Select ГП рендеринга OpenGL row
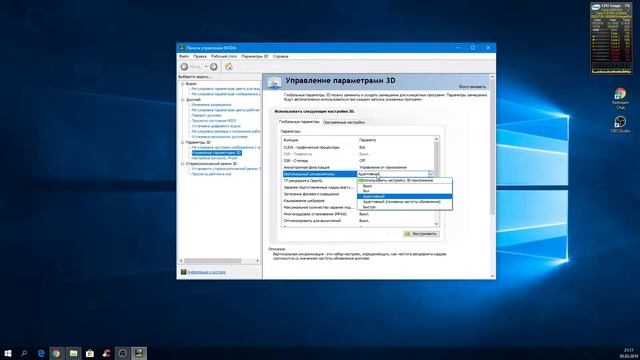This screenshot has width=640, height=360. tap(320, 181)
